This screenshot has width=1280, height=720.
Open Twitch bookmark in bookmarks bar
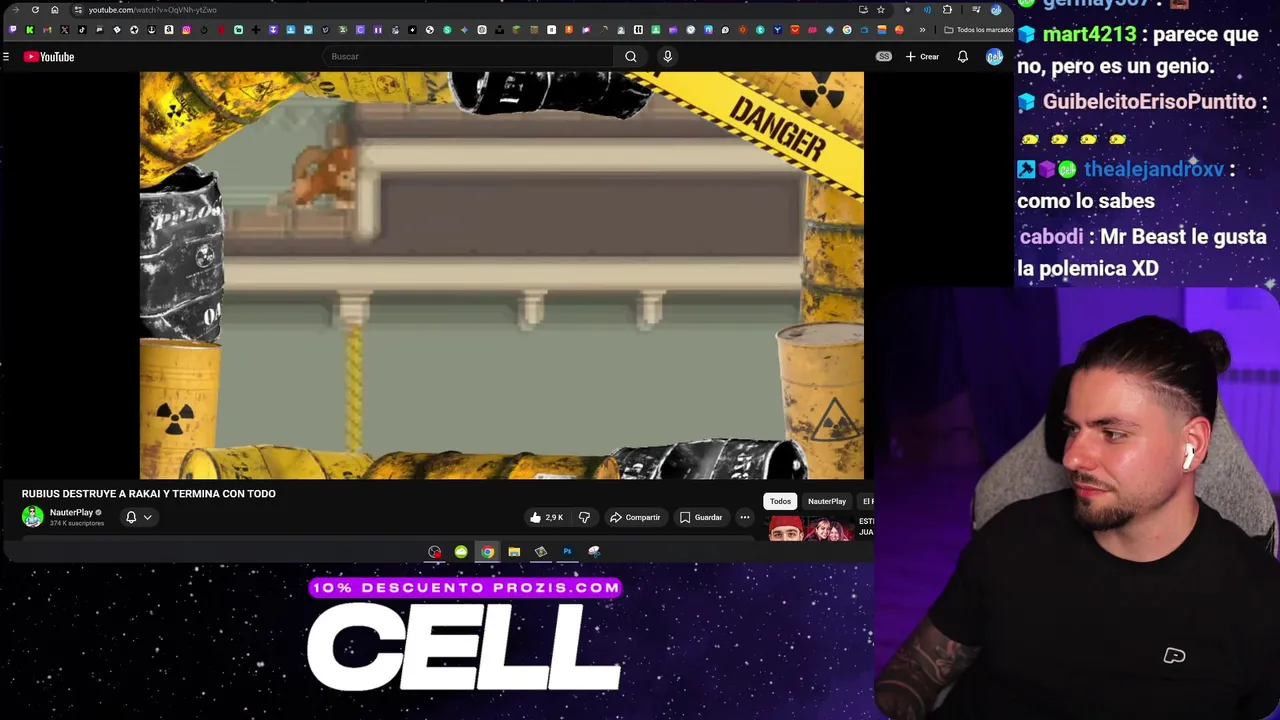[x=13, y=30]
